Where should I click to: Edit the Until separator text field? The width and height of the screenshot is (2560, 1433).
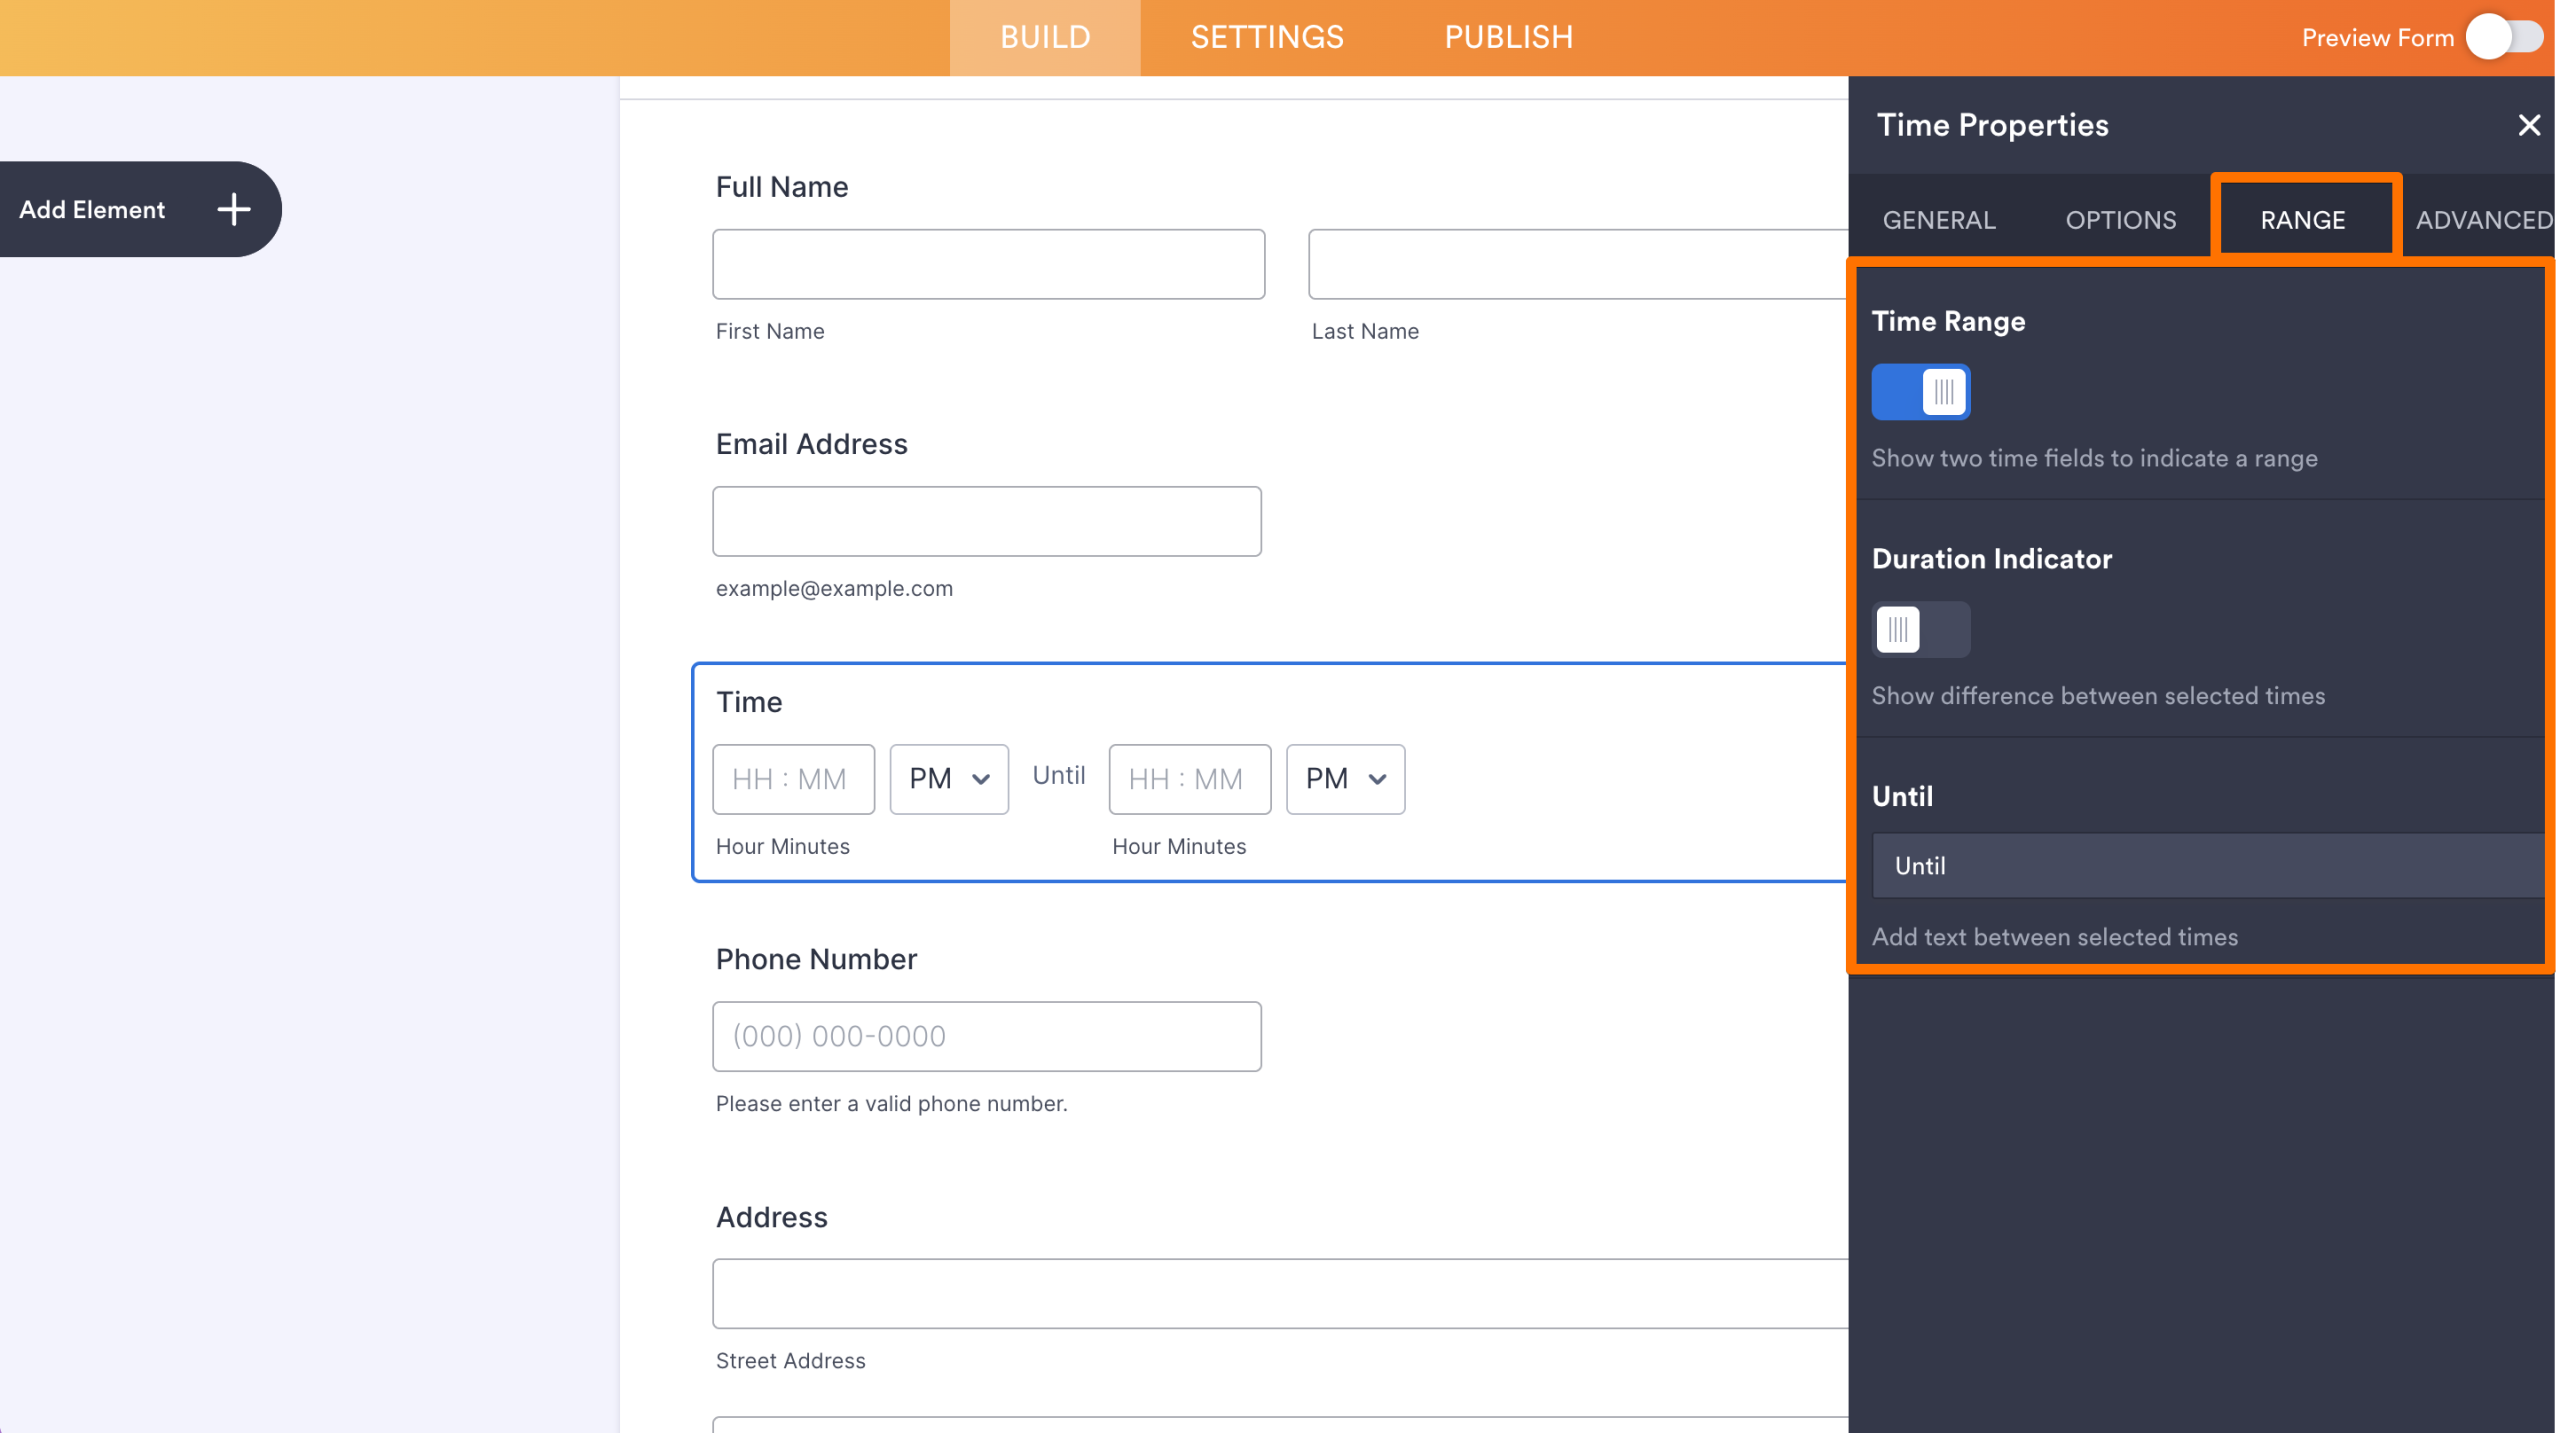click(2202, 865)
